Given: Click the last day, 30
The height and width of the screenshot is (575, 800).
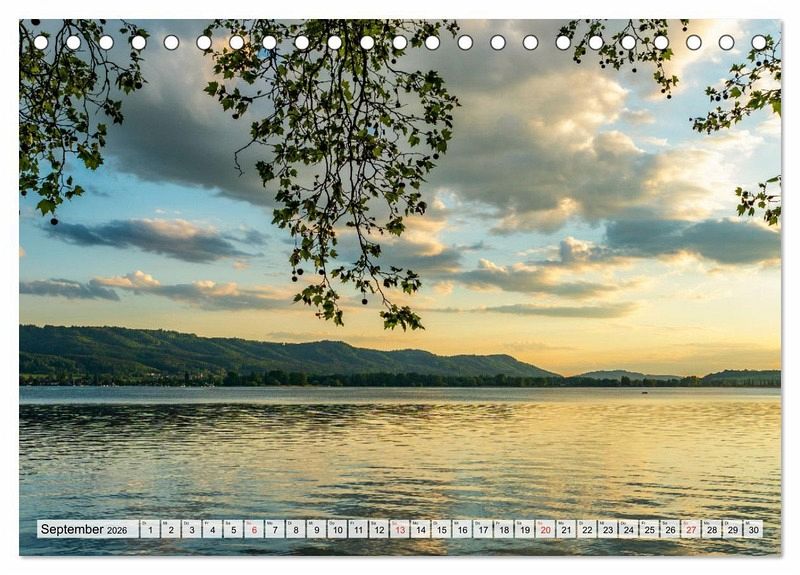Looking at the screenshot, I should pos(752,529).
